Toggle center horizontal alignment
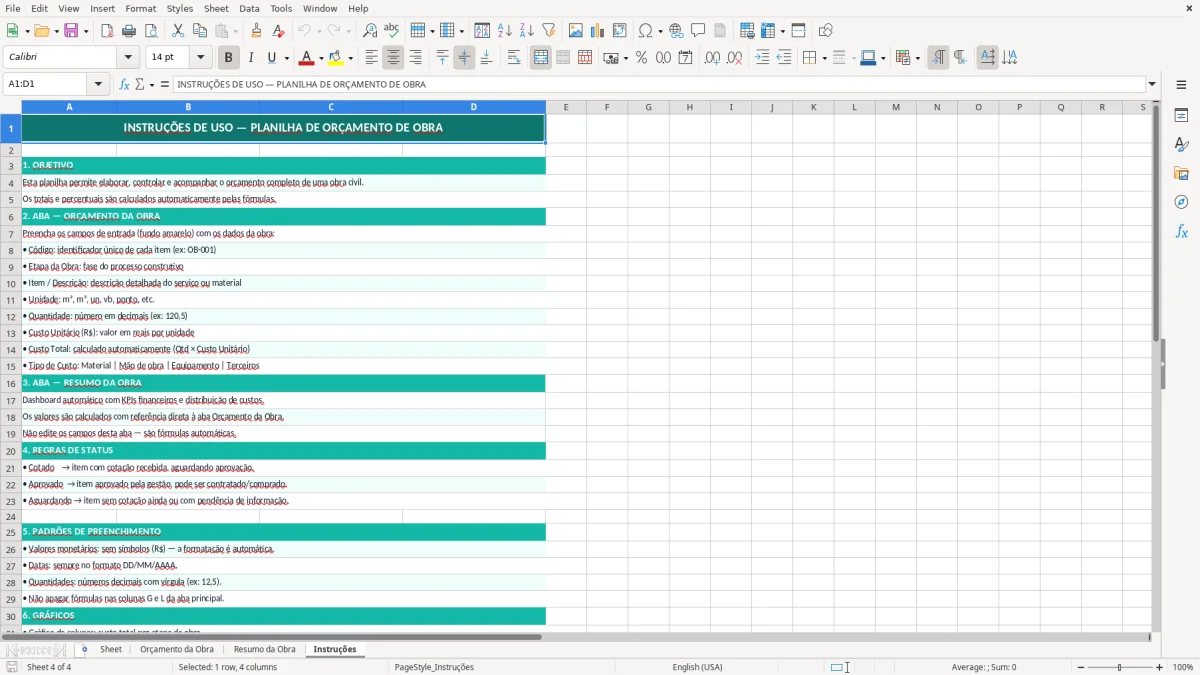 point(393,58)
